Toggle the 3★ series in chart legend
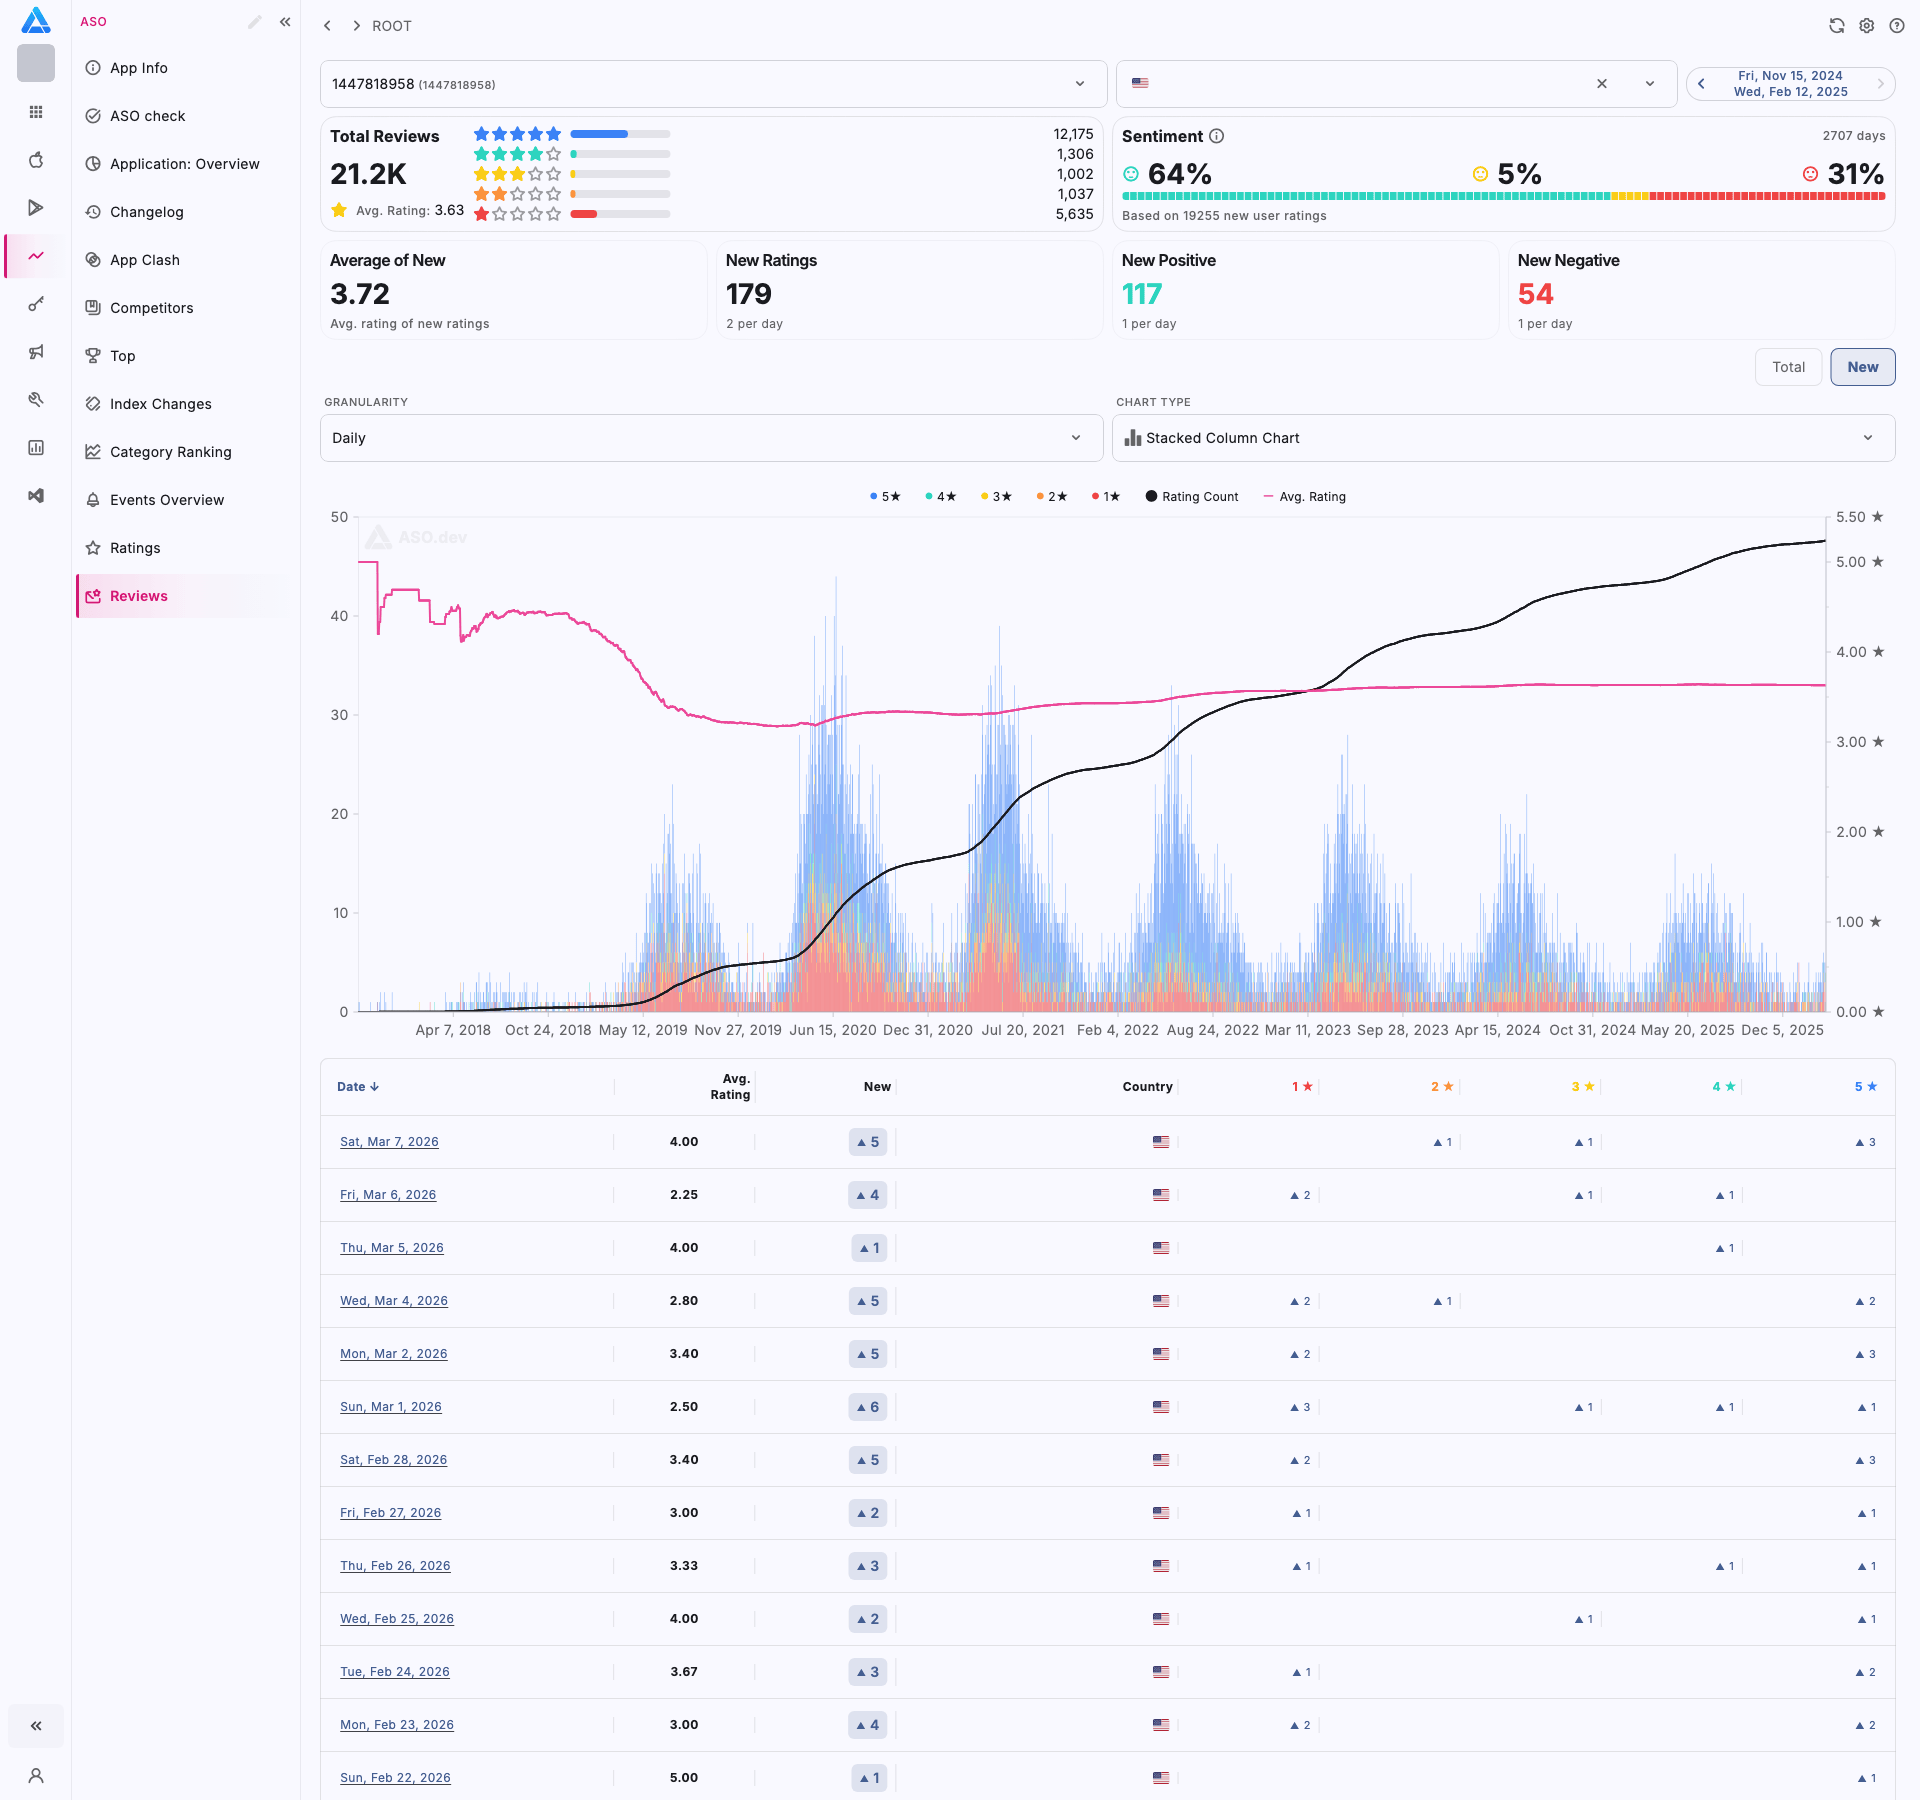This screenshot has height=1800, width=1920. tap(996, 497)
